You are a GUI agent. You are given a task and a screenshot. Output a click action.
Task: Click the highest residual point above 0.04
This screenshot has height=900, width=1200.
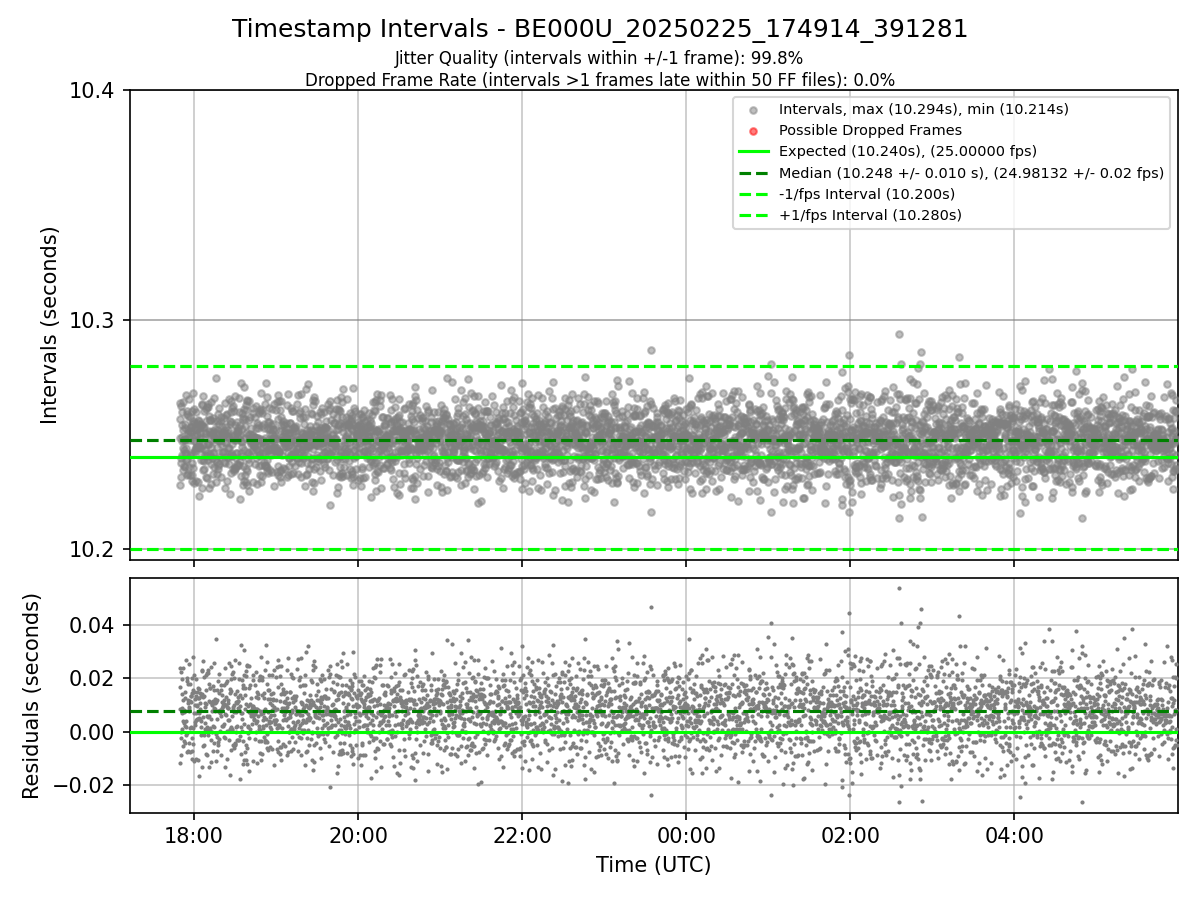point(899,588)
